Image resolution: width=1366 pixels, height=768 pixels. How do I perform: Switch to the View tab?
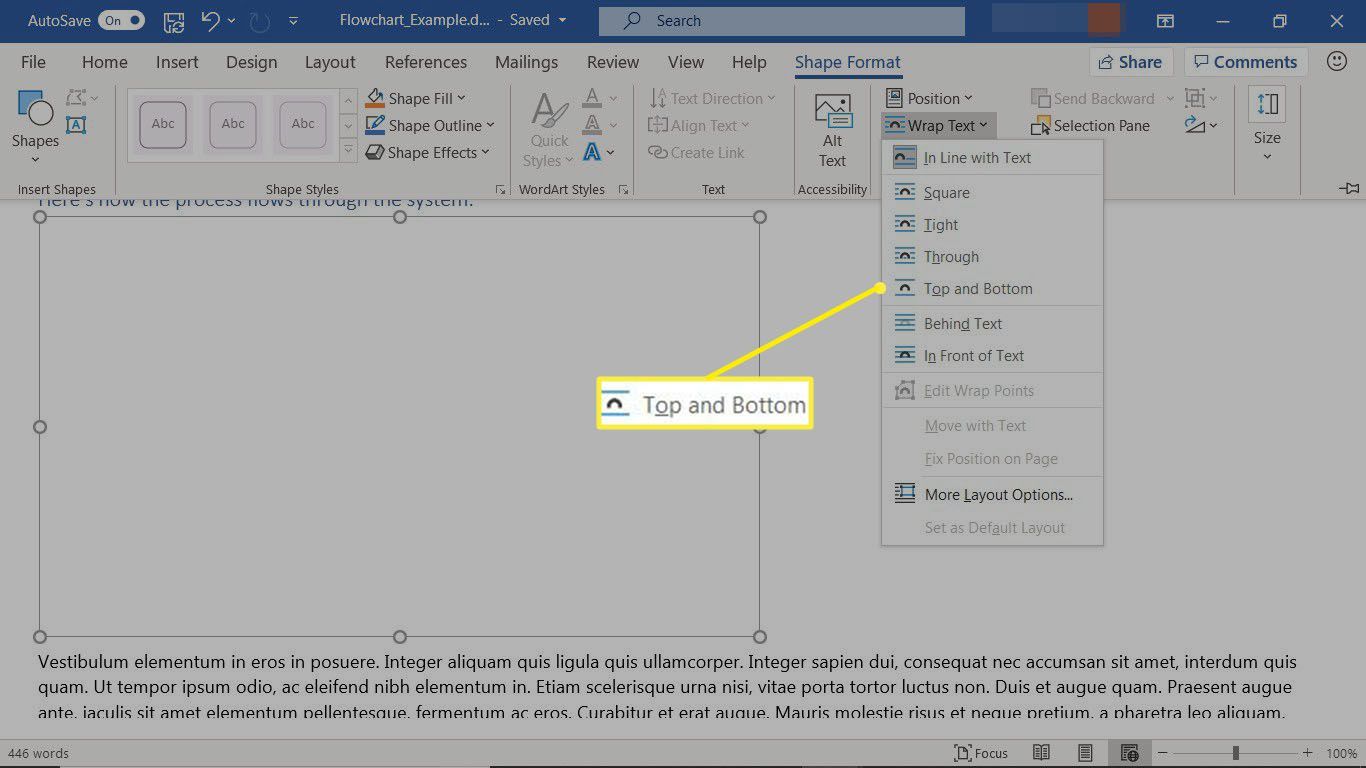686,62
